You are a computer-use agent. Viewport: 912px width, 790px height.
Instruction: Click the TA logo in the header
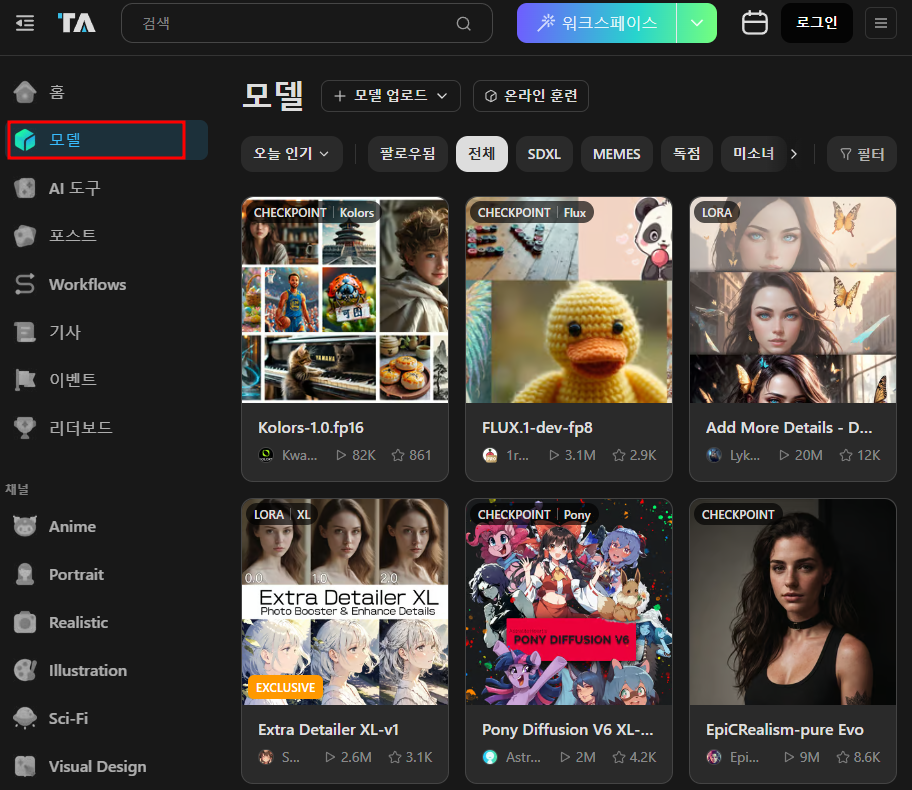point(76,23)
